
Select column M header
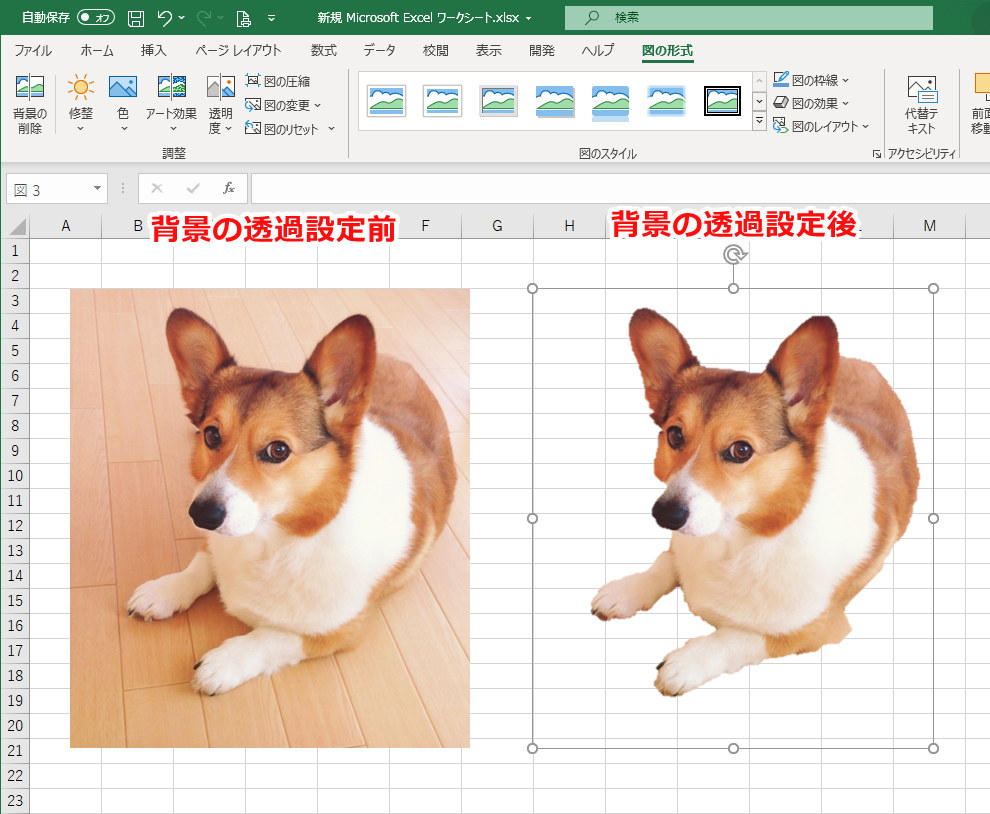click(x=929, y=225)
